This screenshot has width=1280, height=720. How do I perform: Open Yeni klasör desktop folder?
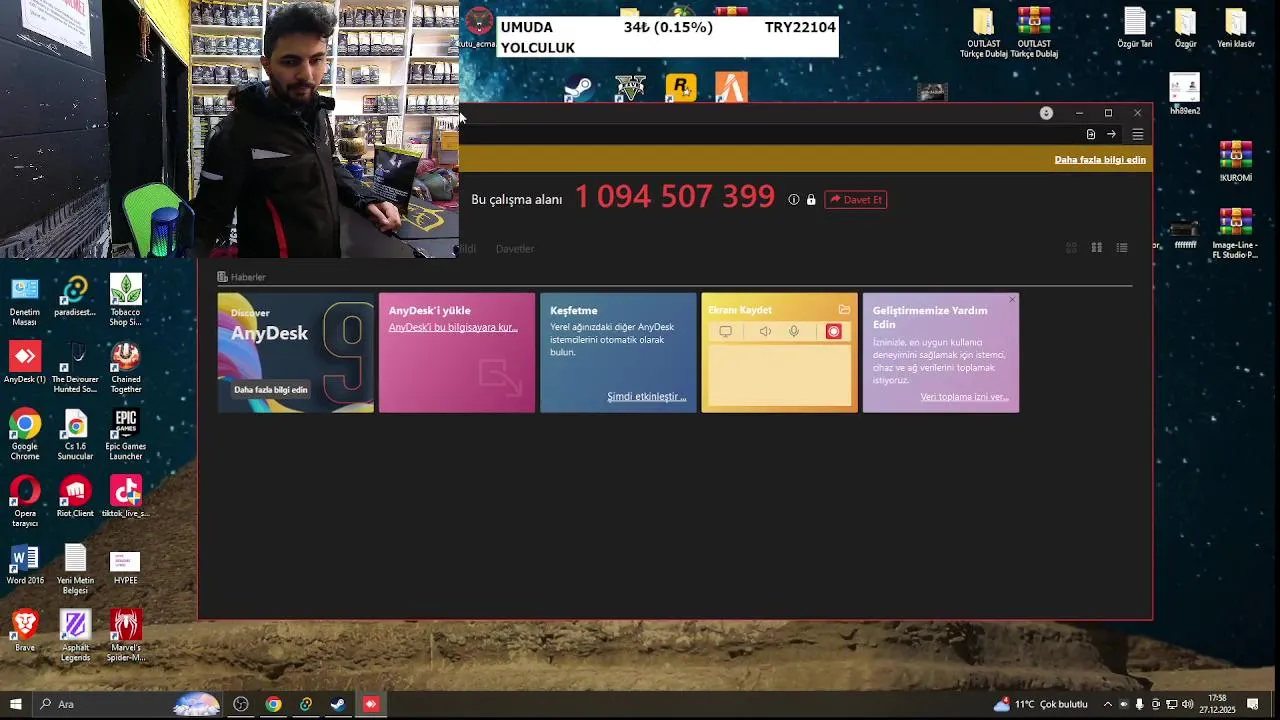(1236, 28)
